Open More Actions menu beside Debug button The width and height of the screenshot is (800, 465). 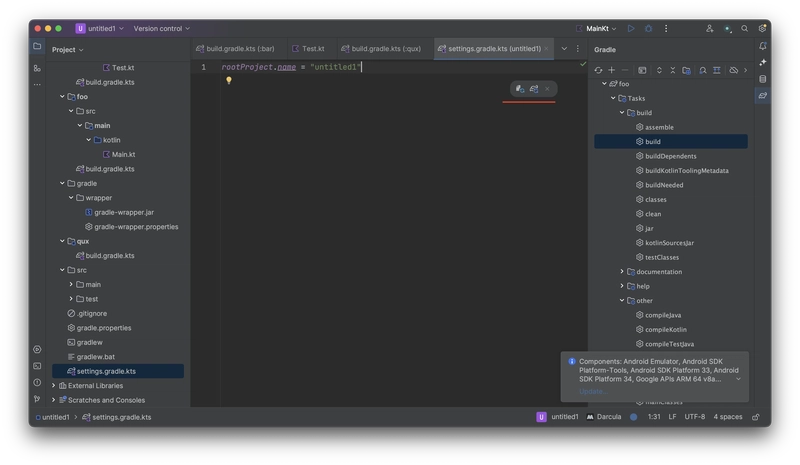(x=666, y=29)
